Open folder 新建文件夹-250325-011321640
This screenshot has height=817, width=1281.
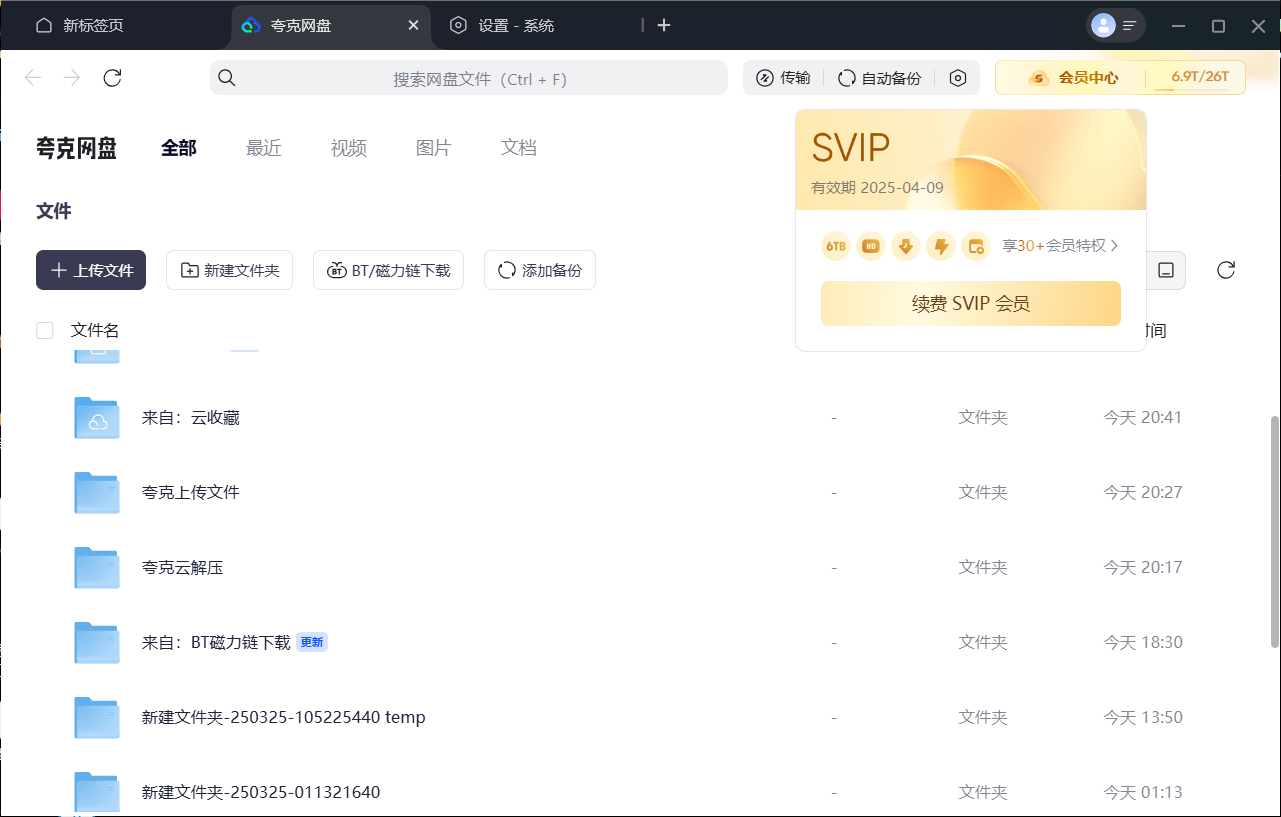point(261,792)
